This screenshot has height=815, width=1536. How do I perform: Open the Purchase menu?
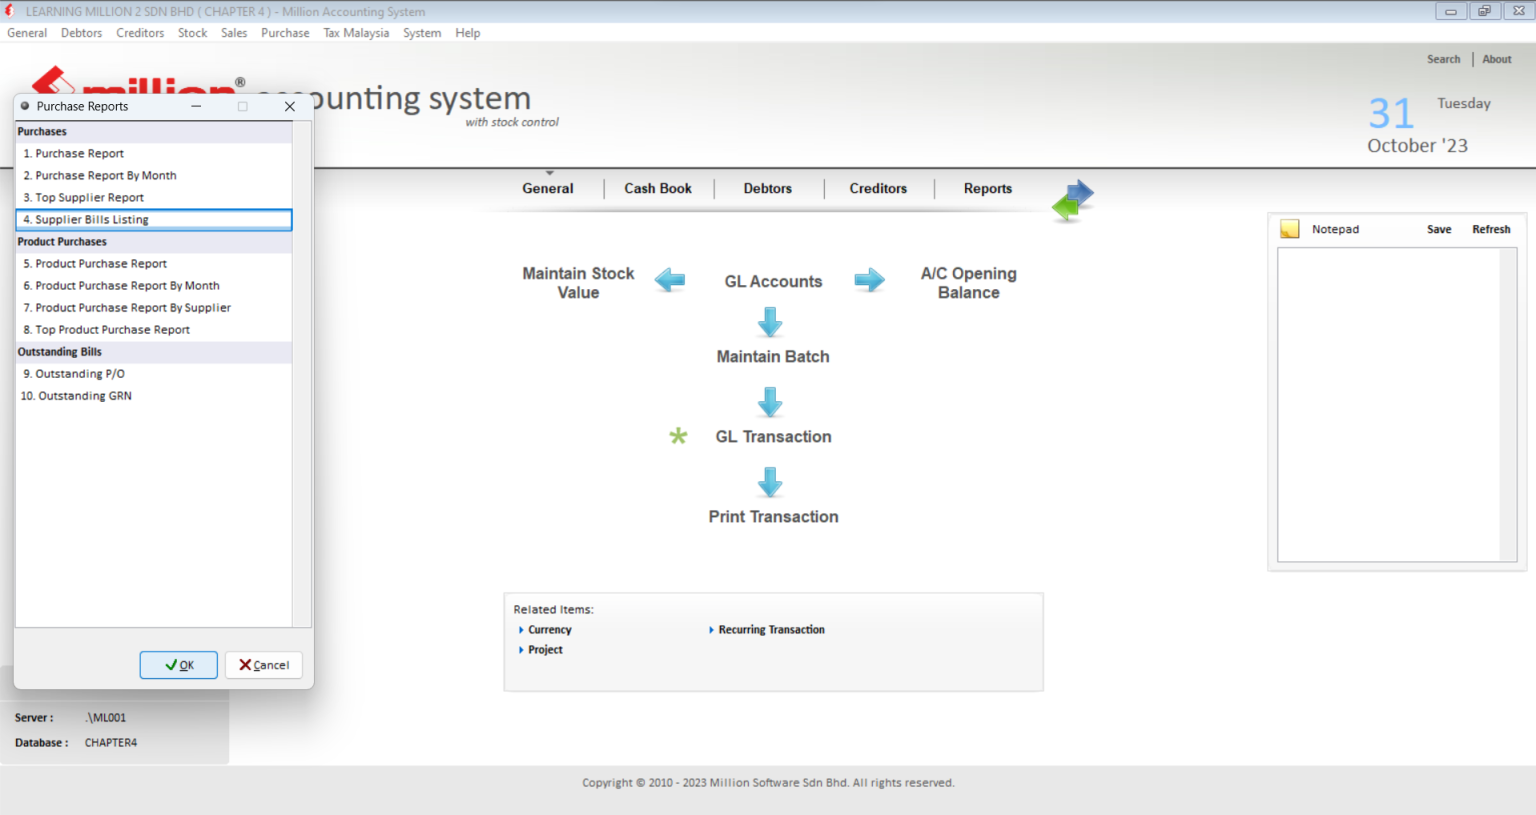(x=285, y=33)
